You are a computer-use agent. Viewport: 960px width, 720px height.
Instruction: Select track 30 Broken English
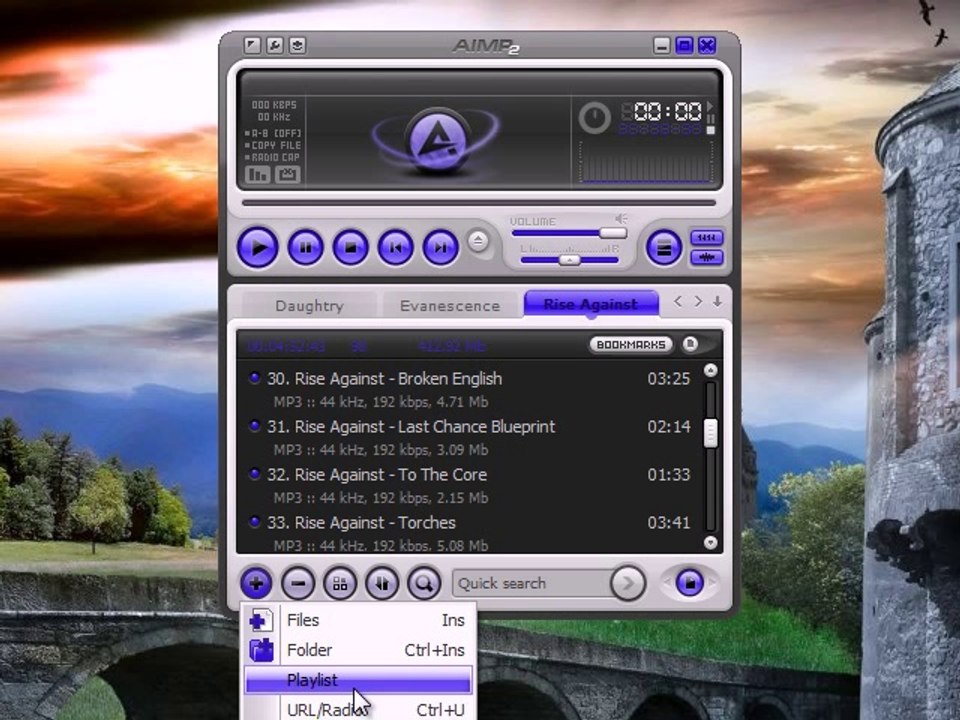coord(470,389)
